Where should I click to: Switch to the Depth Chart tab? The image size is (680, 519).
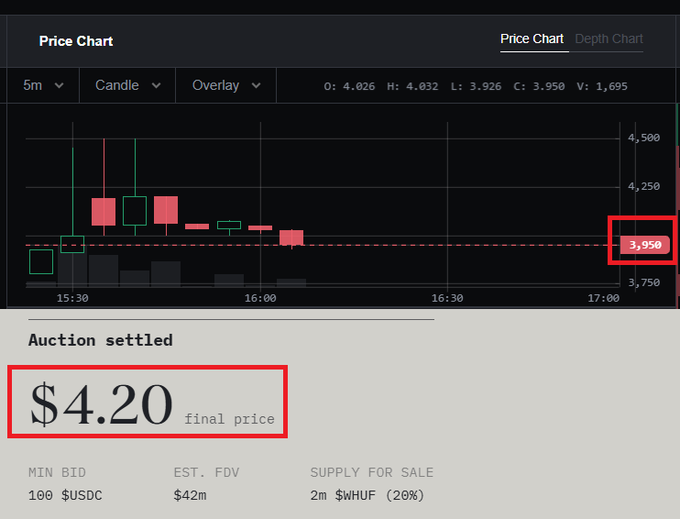(608, 39)
